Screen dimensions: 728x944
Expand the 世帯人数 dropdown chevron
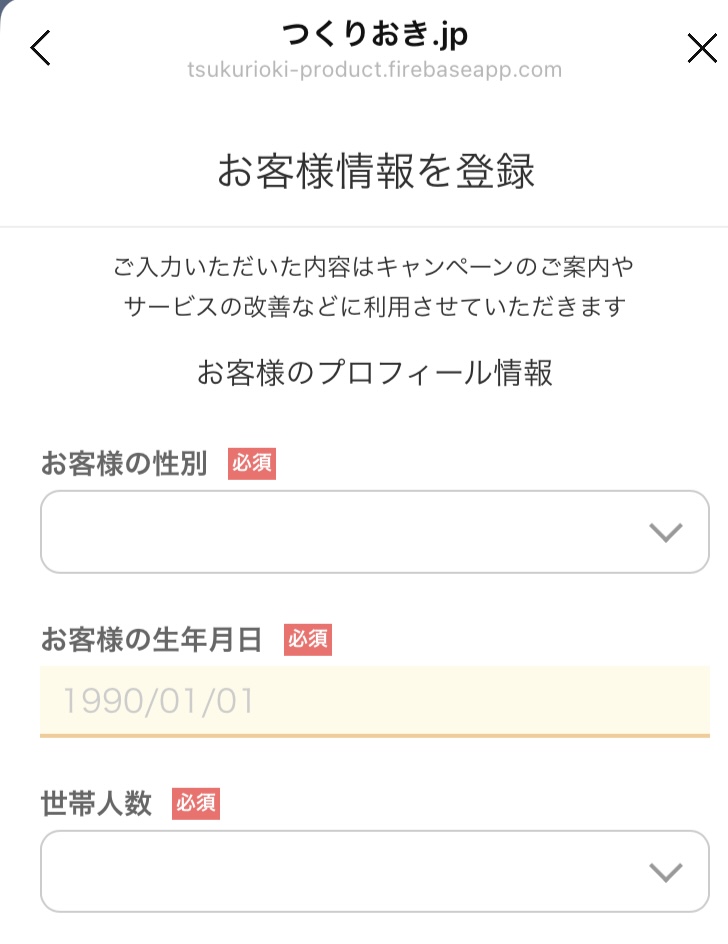666,872
